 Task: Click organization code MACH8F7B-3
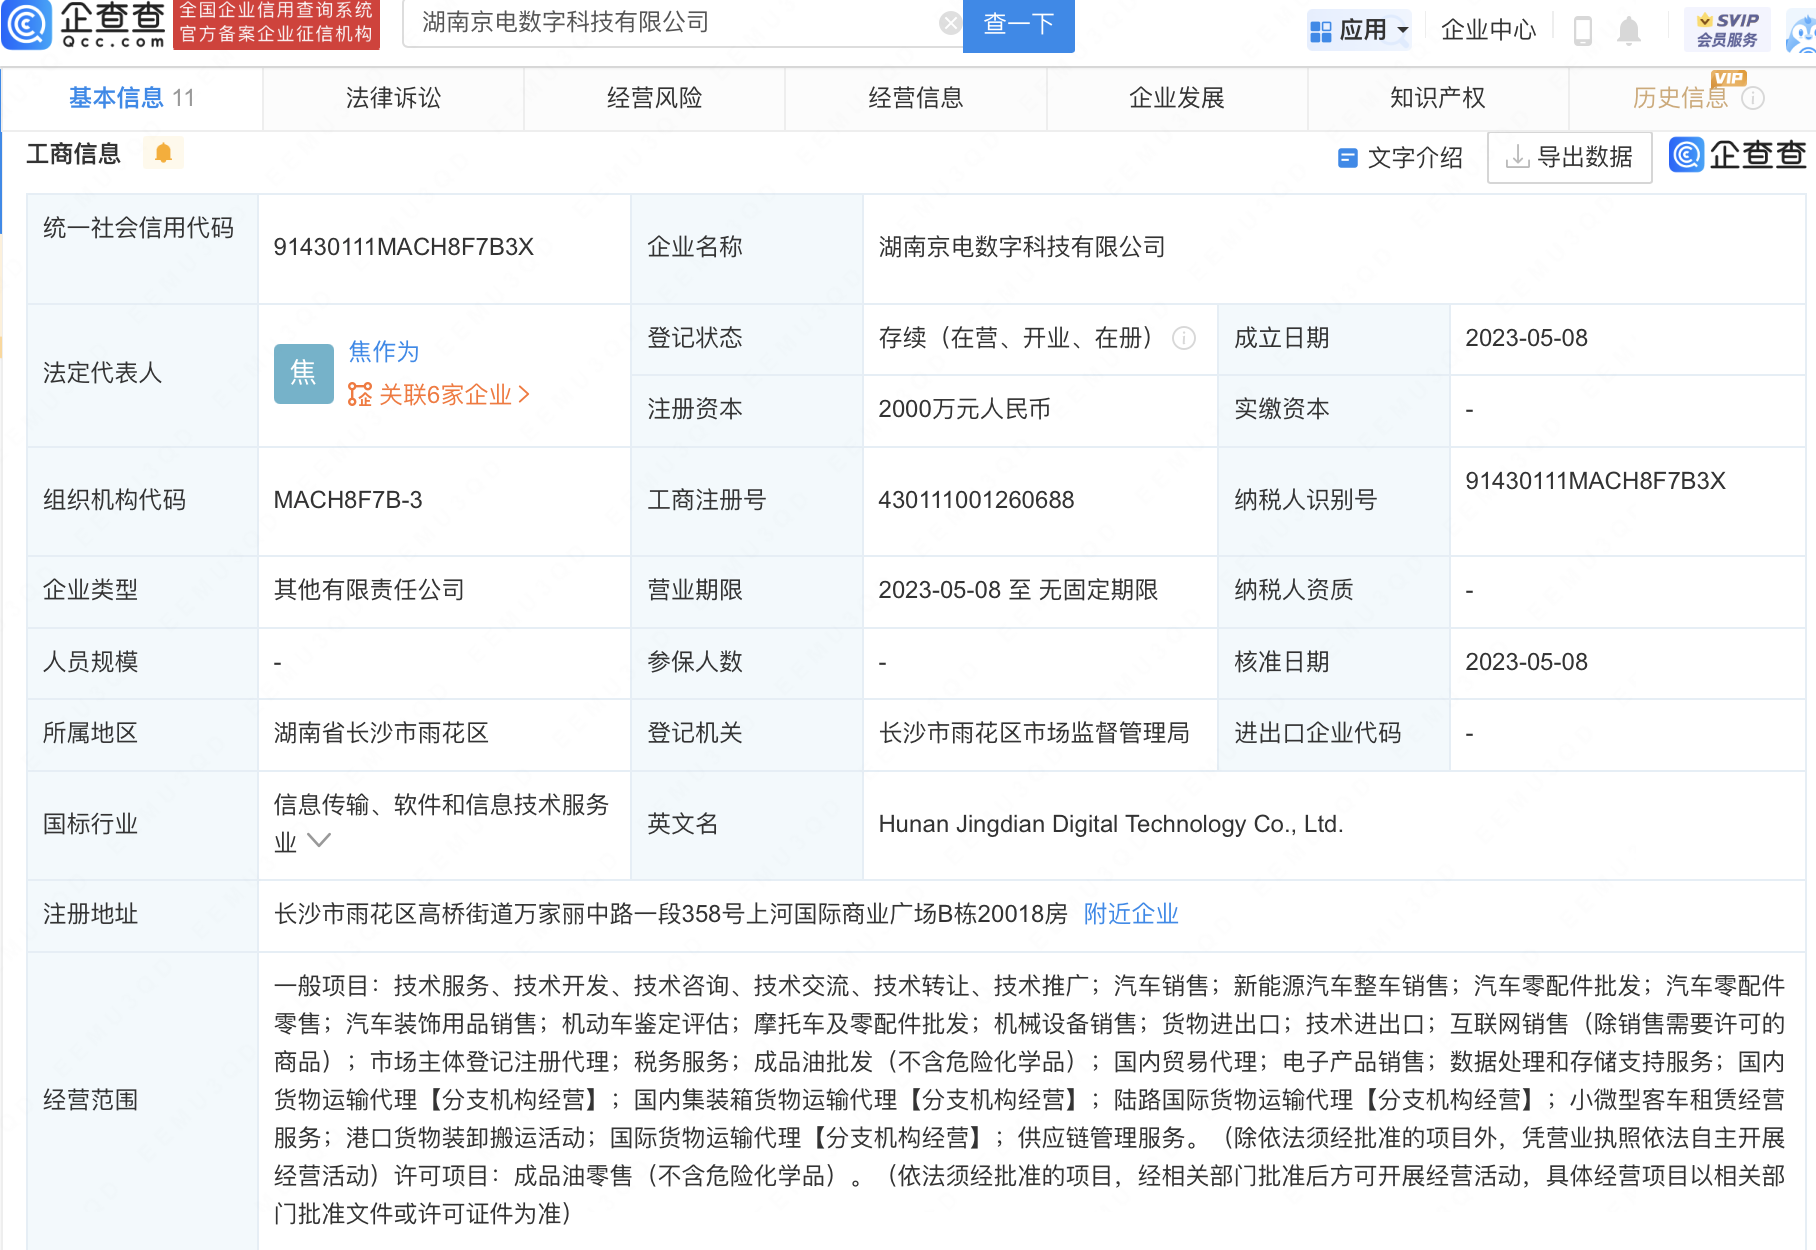348,500
